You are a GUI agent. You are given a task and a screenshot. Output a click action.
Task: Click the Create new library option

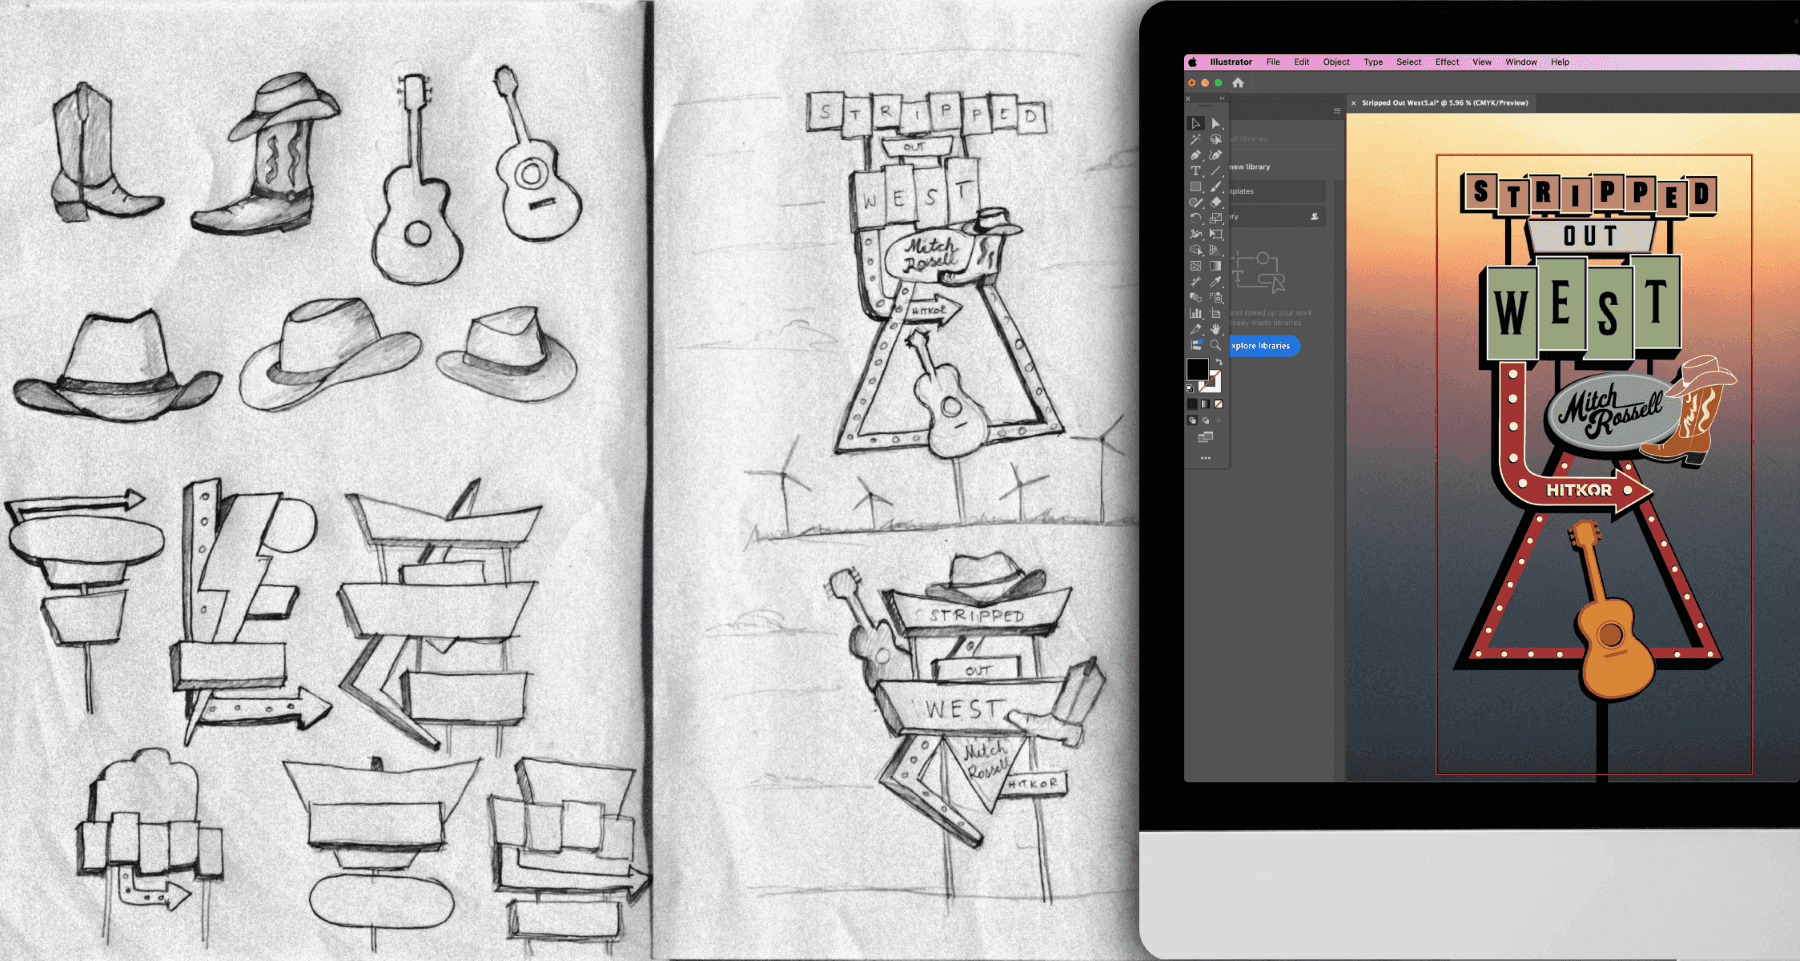pos(1250,167)
